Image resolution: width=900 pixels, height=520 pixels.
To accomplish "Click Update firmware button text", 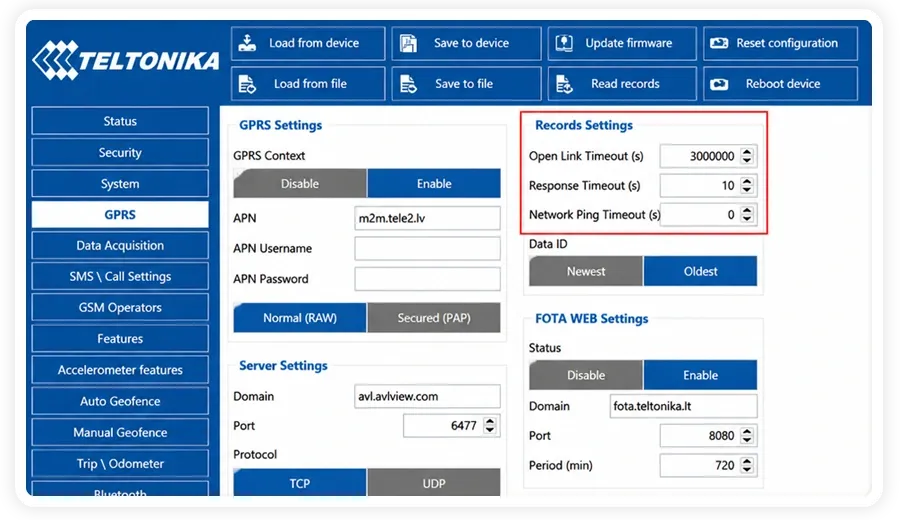I will [x=629, y=43].
